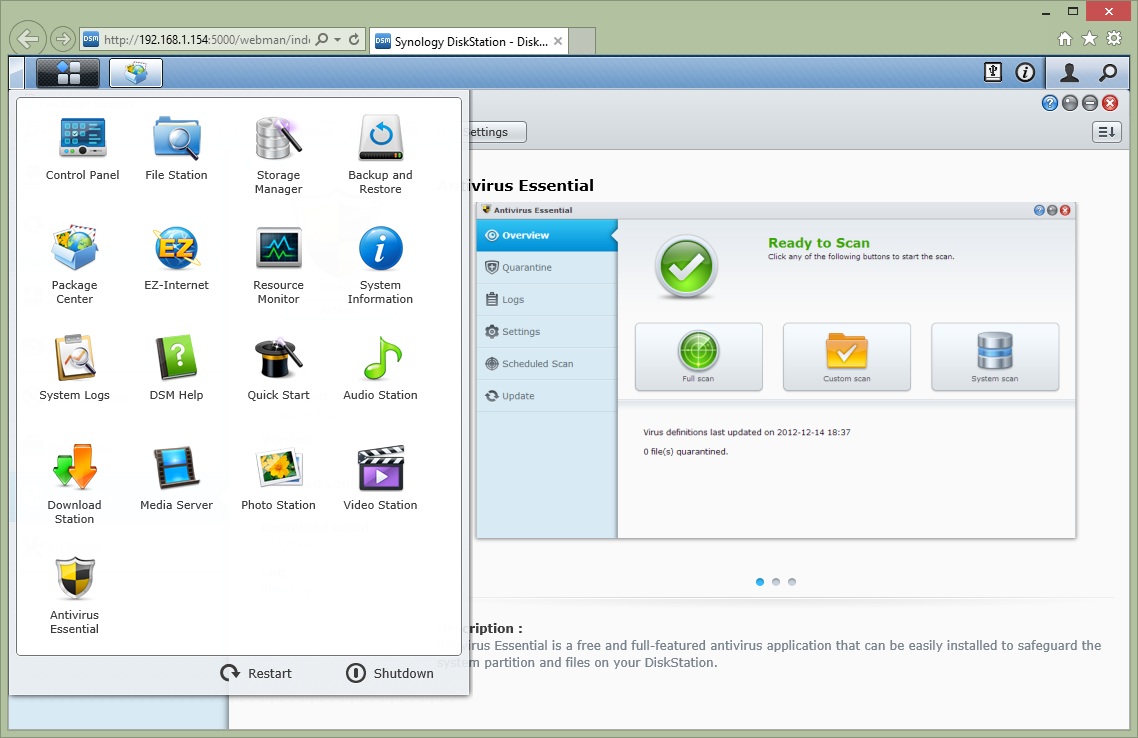Go forward in the browser
This screenshot has width=1138, height=738.
point(63,39)
